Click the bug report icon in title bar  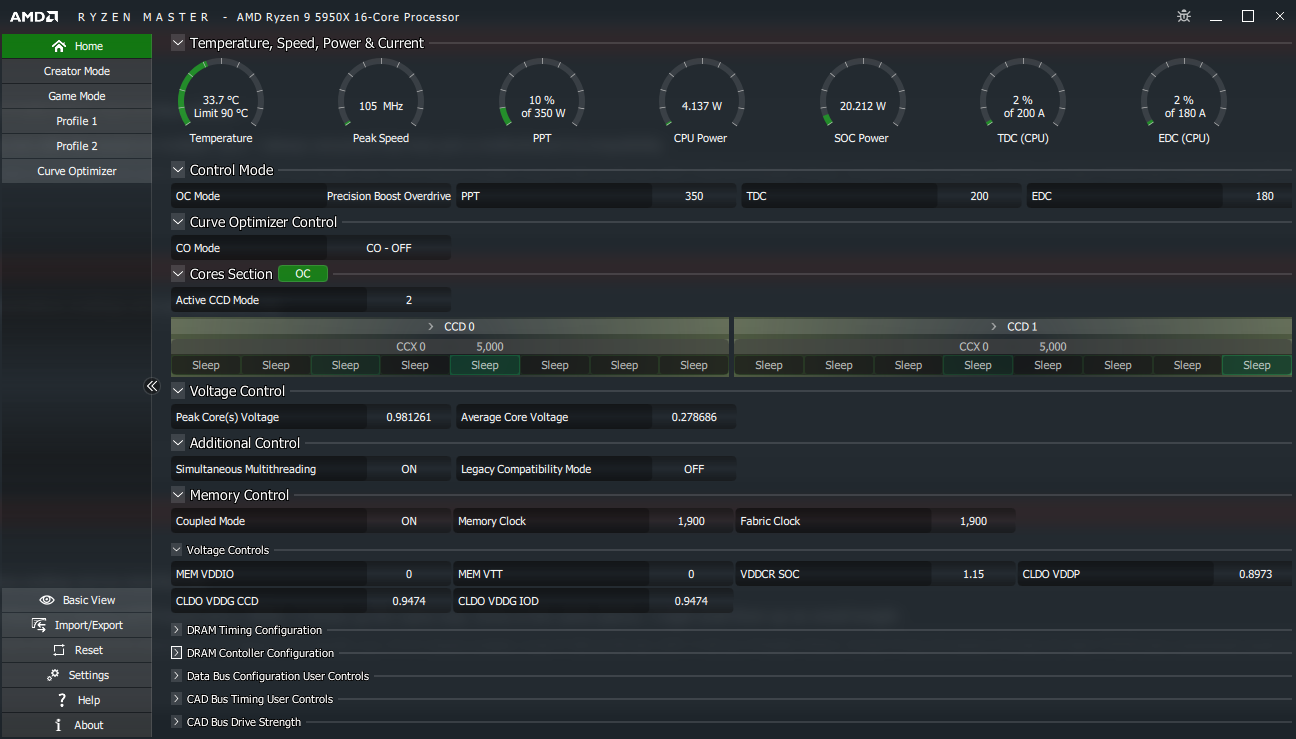1184,17
